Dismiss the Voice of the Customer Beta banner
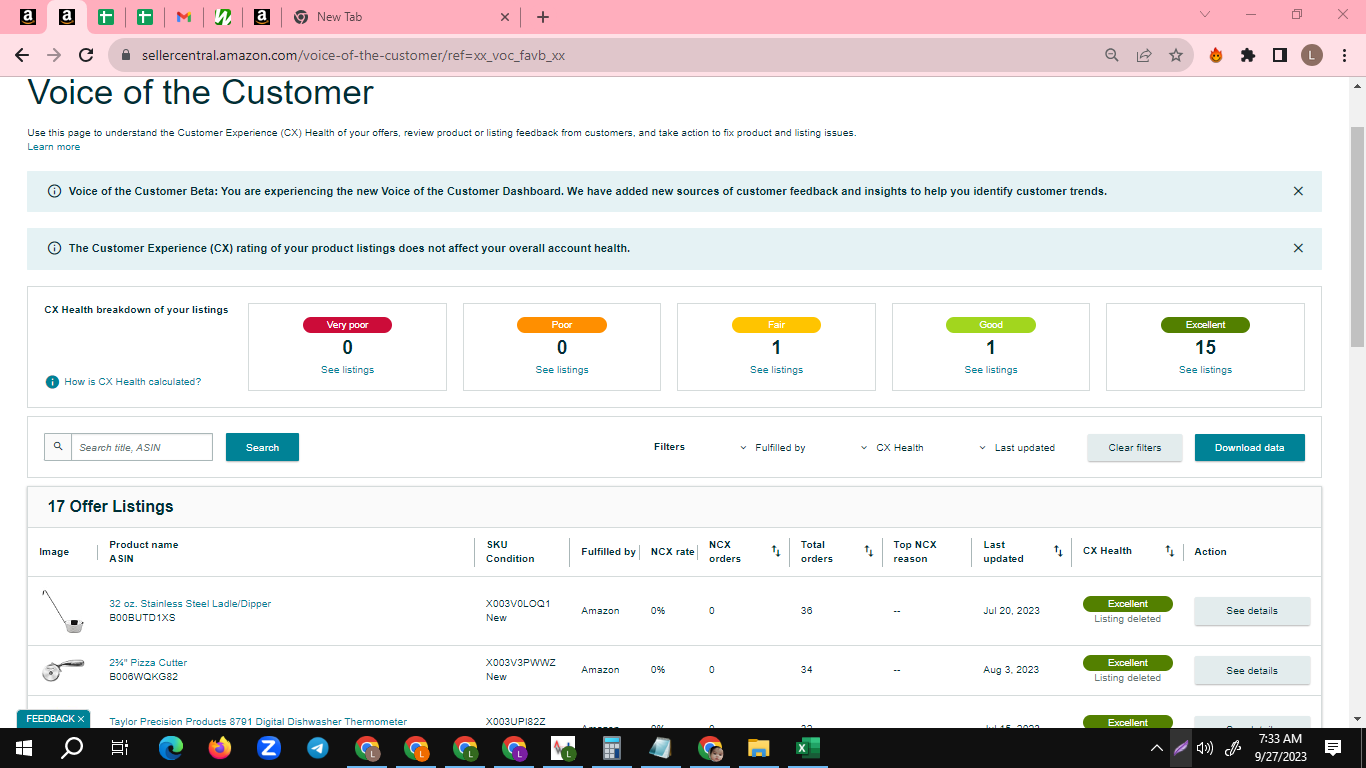Screen dimensions: 1366x768 1298,191
